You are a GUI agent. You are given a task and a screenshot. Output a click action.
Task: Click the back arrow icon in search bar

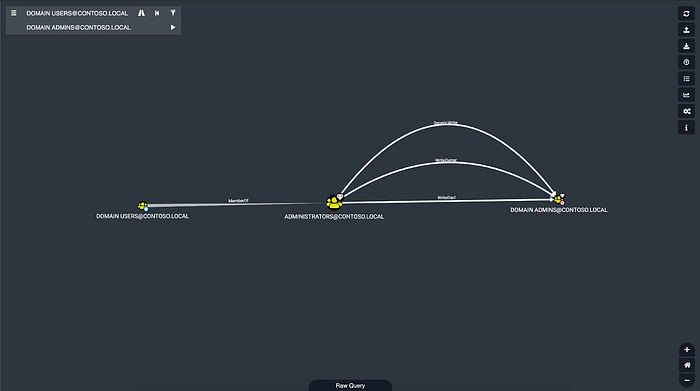click(x=157, y=13)
